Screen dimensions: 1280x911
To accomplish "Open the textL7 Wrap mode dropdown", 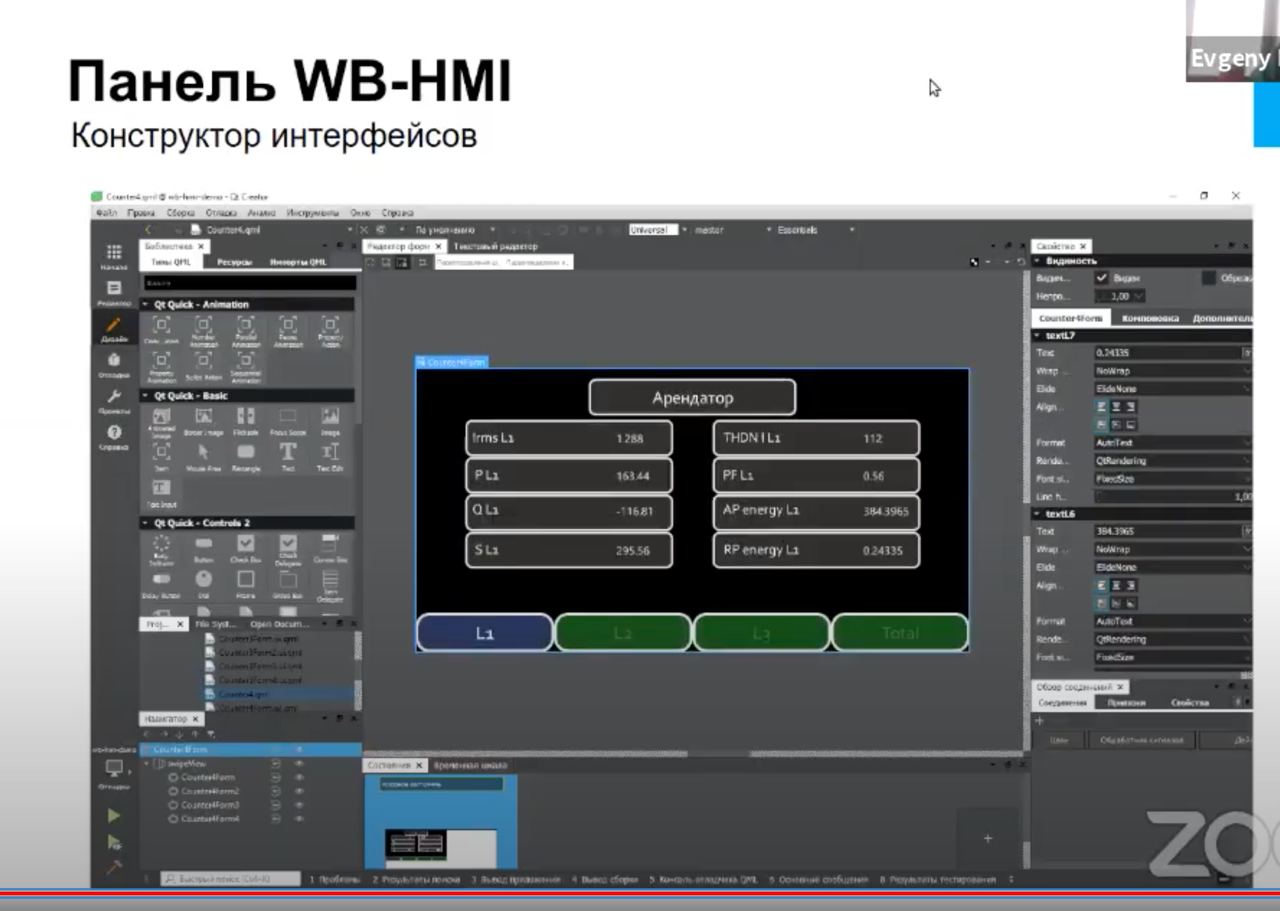I will 1173,370.
